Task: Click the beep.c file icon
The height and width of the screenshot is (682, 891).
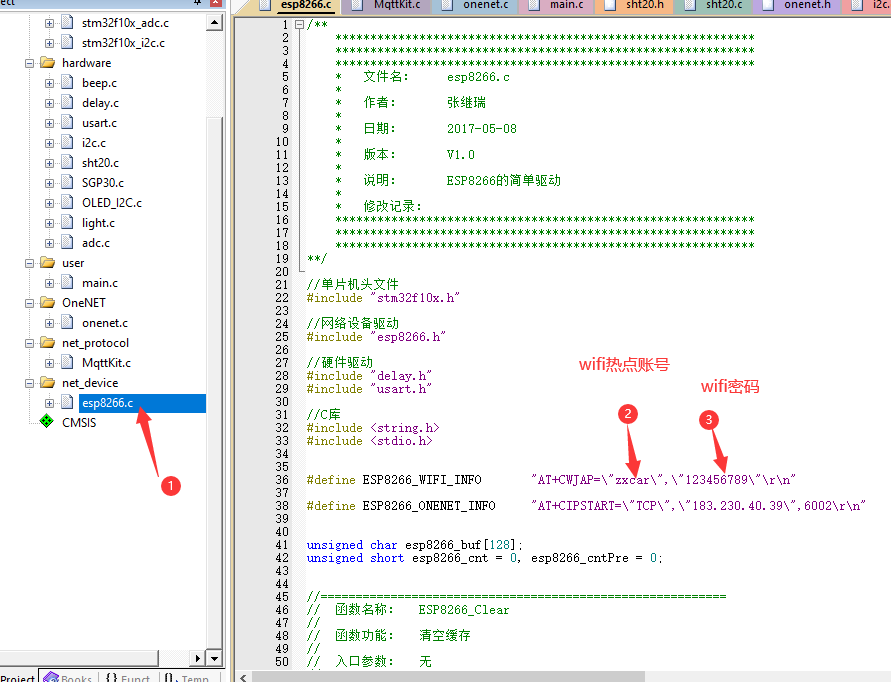Action: (67, 82)
